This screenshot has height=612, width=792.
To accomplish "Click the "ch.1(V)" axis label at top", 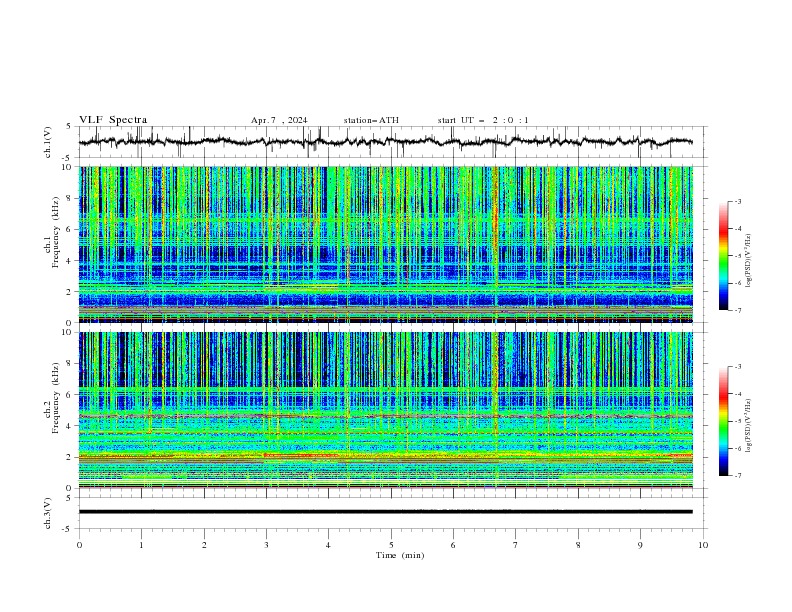I will (x=48, y=142).
